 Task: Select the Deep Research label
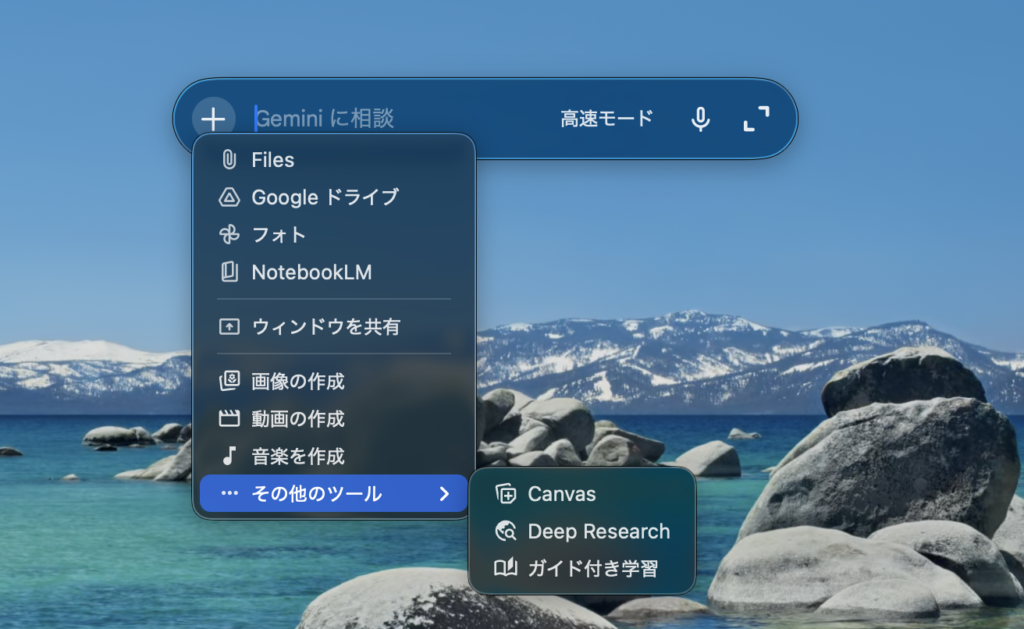click(x=598, y=532)
